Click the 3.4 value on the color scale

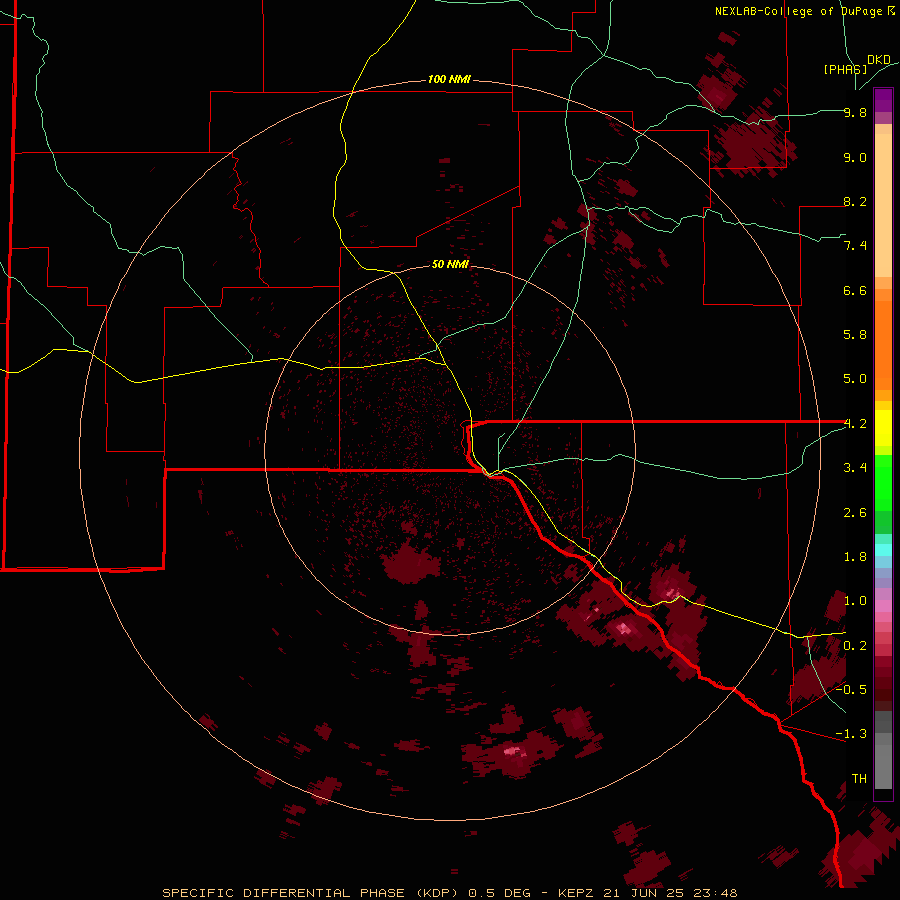[x=855, y=468]
